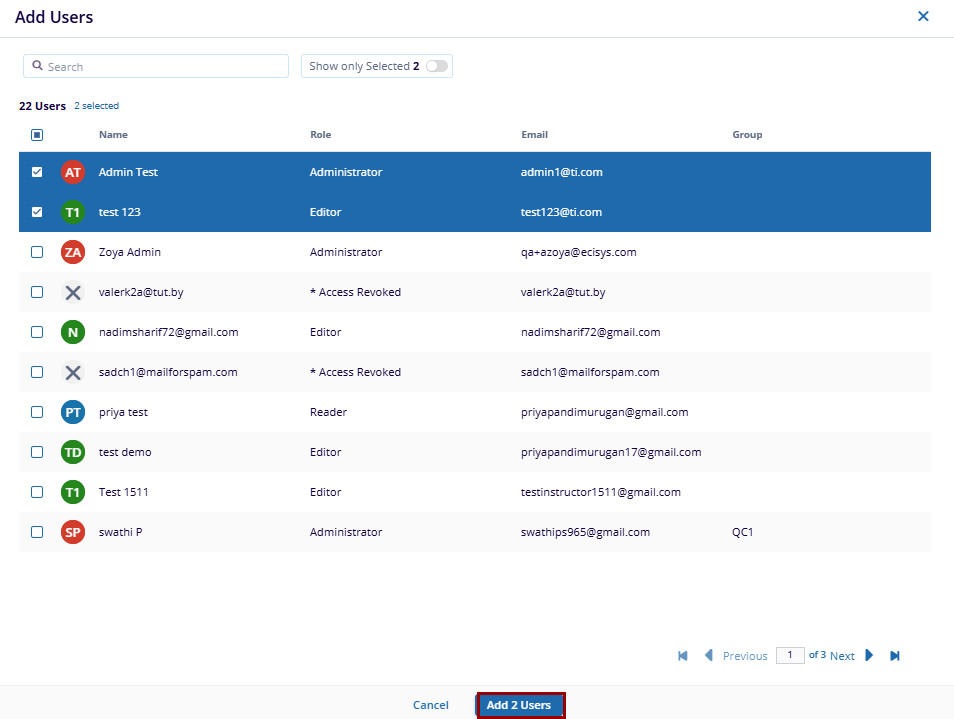Click the ZA avatar for Zoya Admin
The height and width of the screenshot is (719, 954).
click(x=72, y=252)
